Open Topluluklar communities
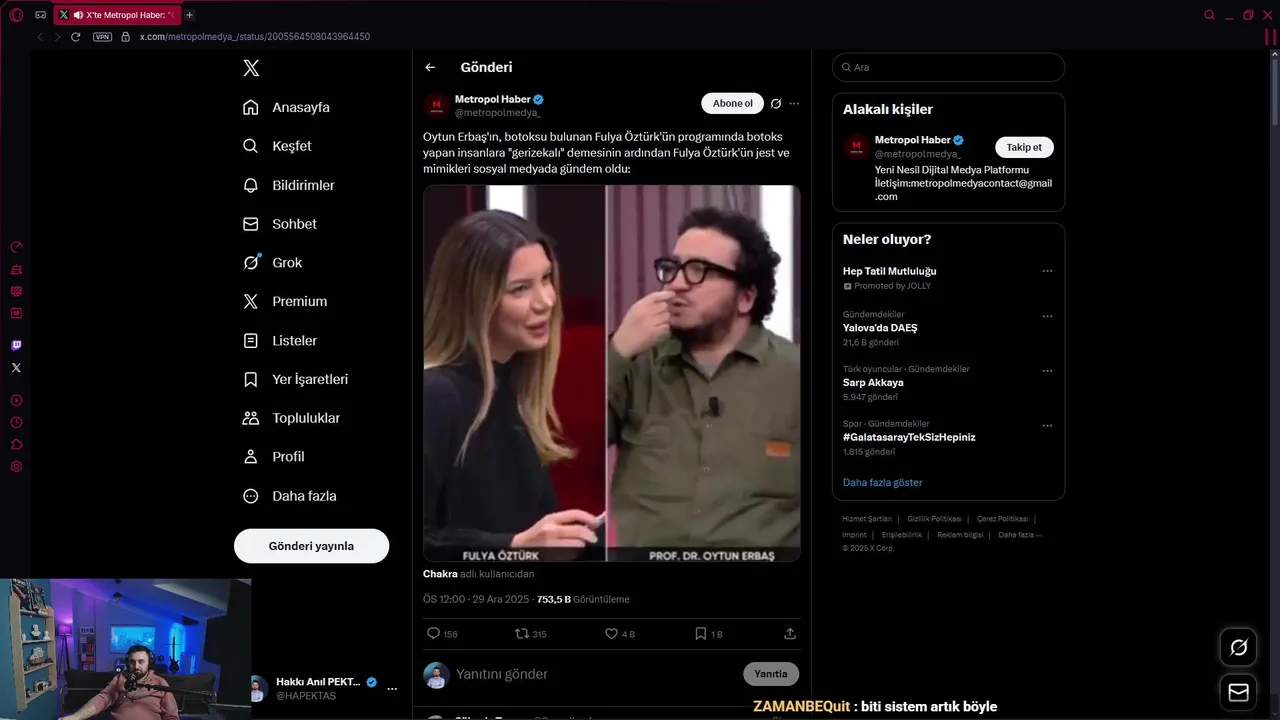This screenshot has height=720, width=1280. click(292, 418)
